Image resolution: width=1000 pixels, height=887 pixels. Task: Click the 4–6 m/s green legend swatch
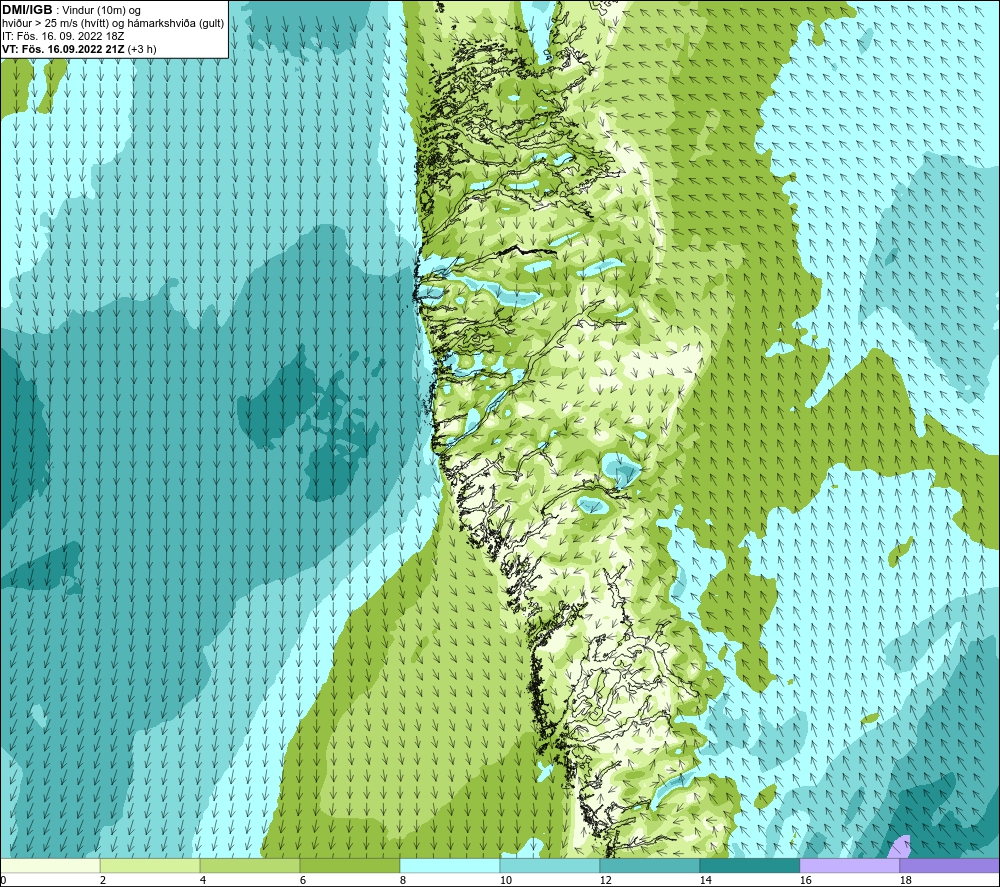tap(250, 865)
